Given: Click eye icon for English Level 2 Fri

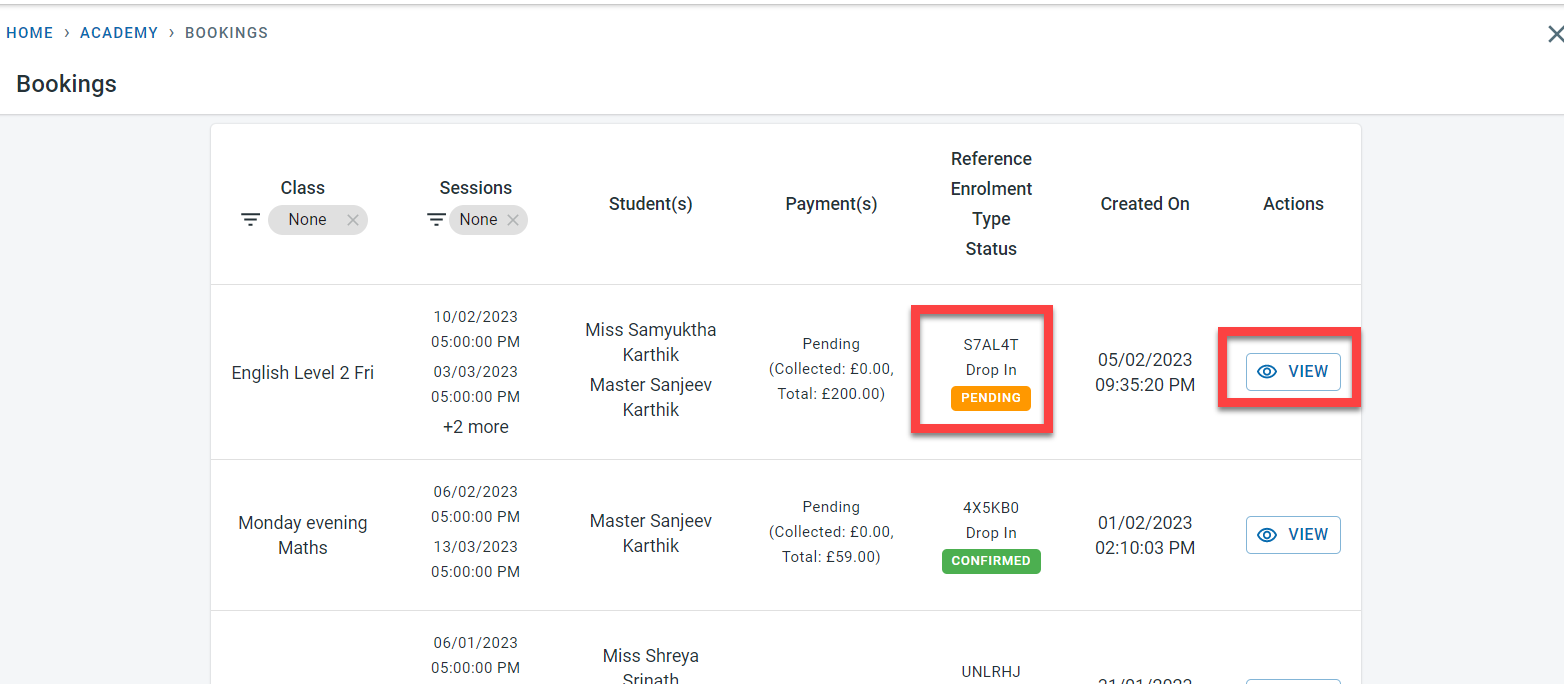Looking at the screenshot, I should pyautogui.click(x=1267, y=372).
